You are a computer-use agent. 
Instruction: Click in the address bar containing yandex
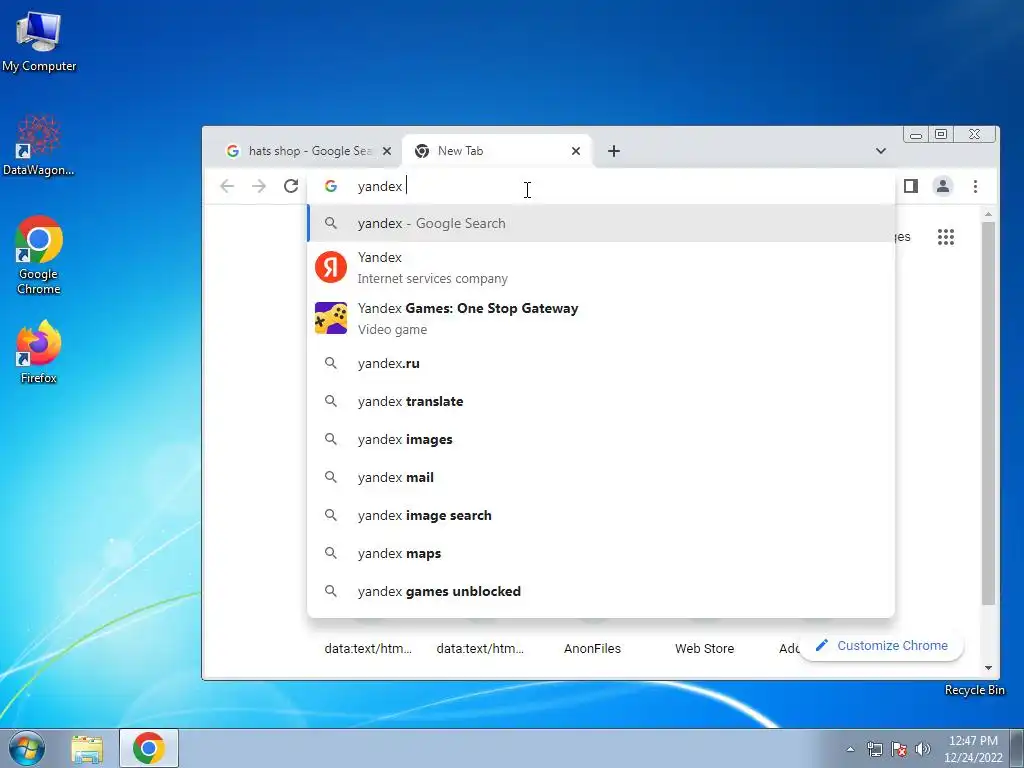pyautogui.click(x=601, y=186)
